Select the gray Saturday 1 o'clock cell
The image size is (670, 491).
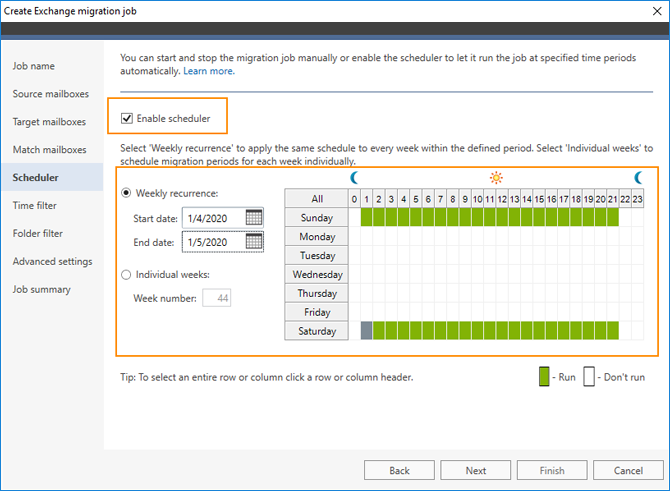point(367,331)
